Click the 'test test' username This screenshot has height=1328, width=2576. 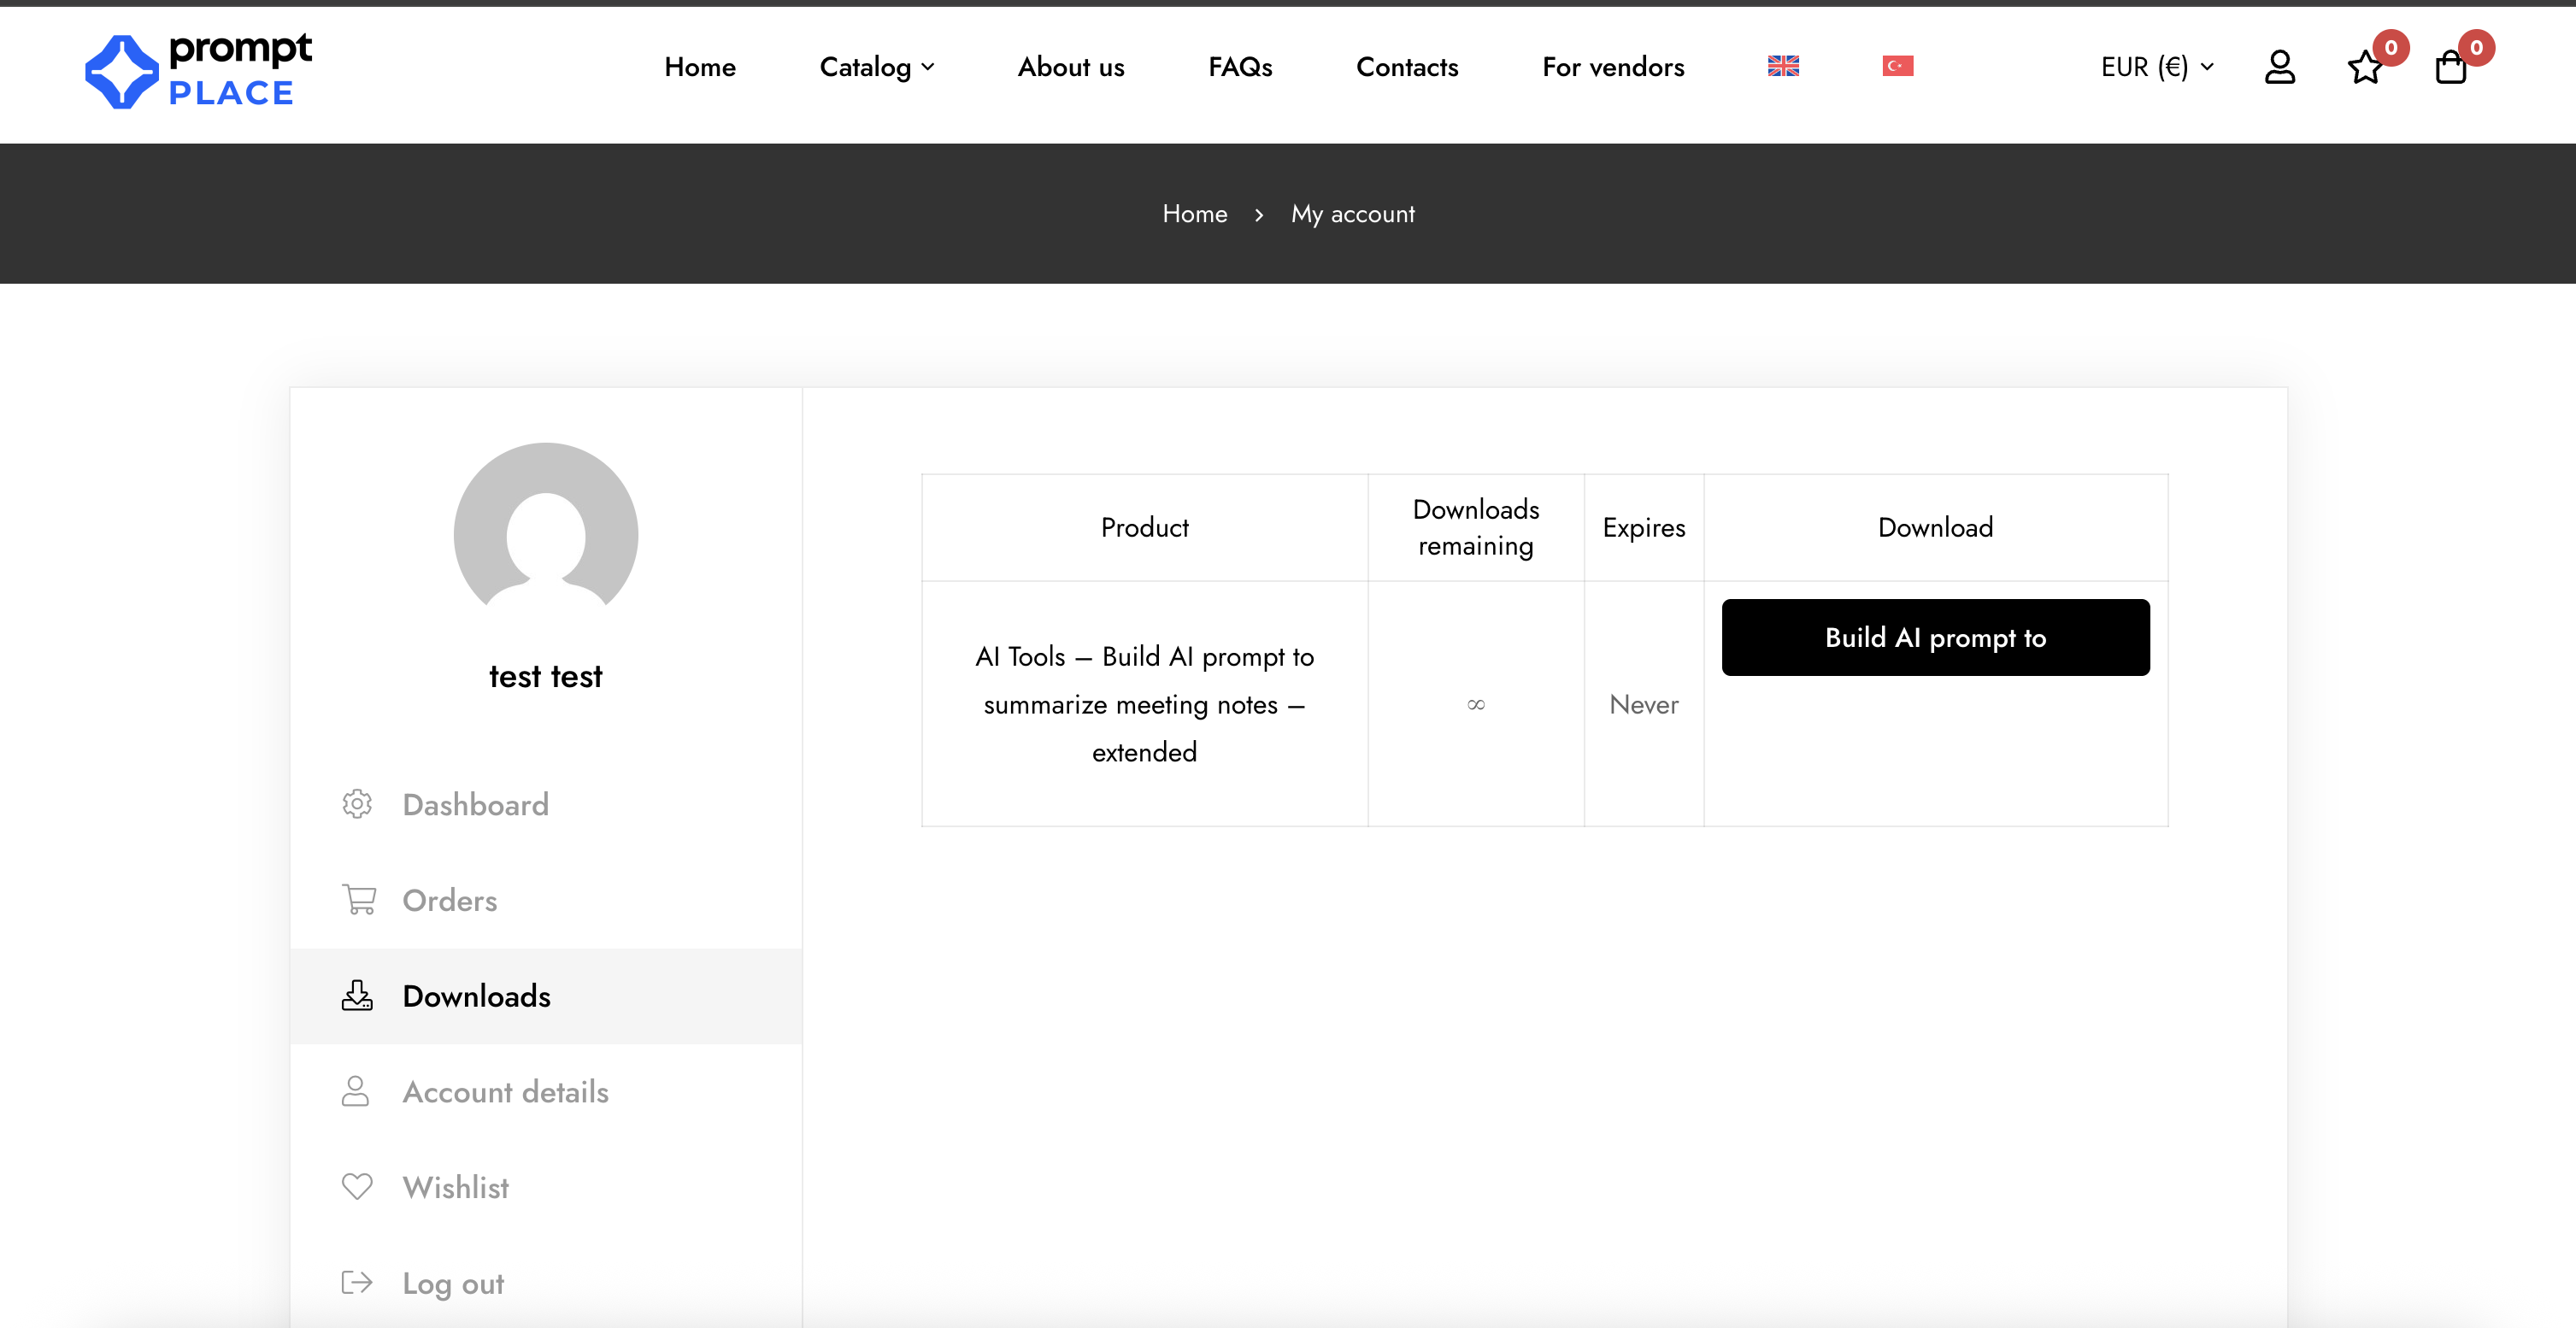(x=546, y=677)
